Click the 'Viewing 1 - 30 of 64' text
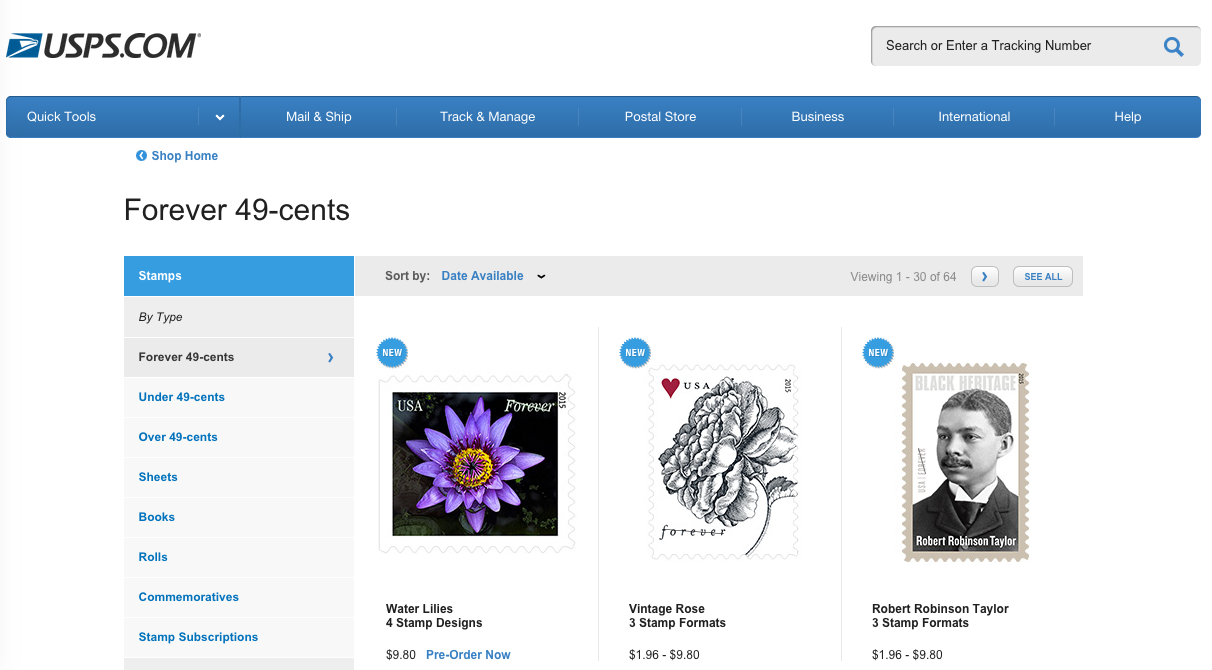1212x670 pixels. [903, 277]
